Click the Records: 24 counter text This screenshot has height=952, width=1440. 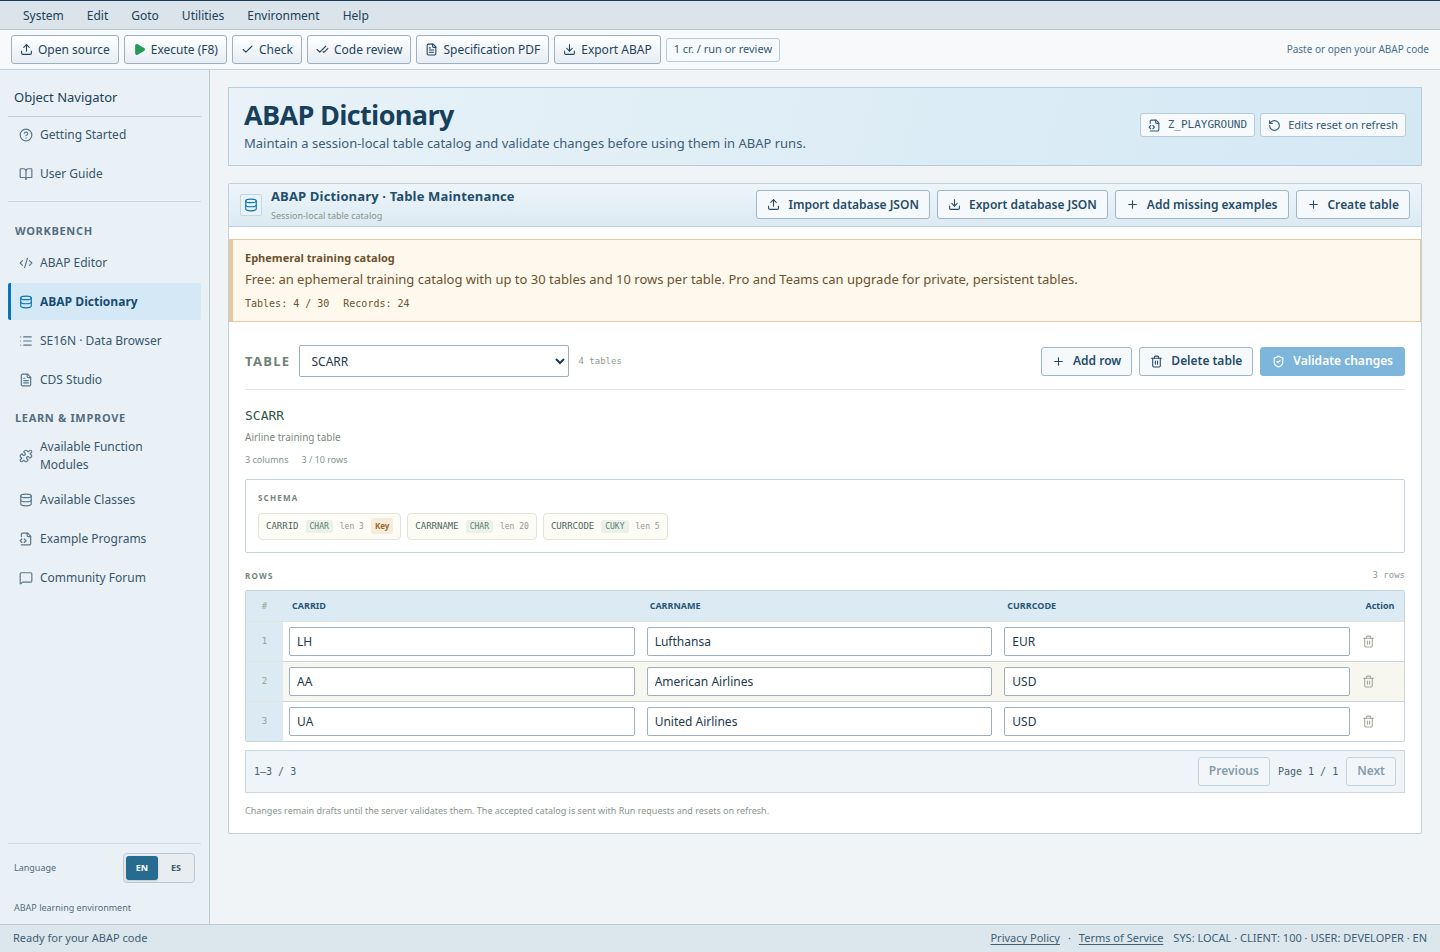(376, 303)
